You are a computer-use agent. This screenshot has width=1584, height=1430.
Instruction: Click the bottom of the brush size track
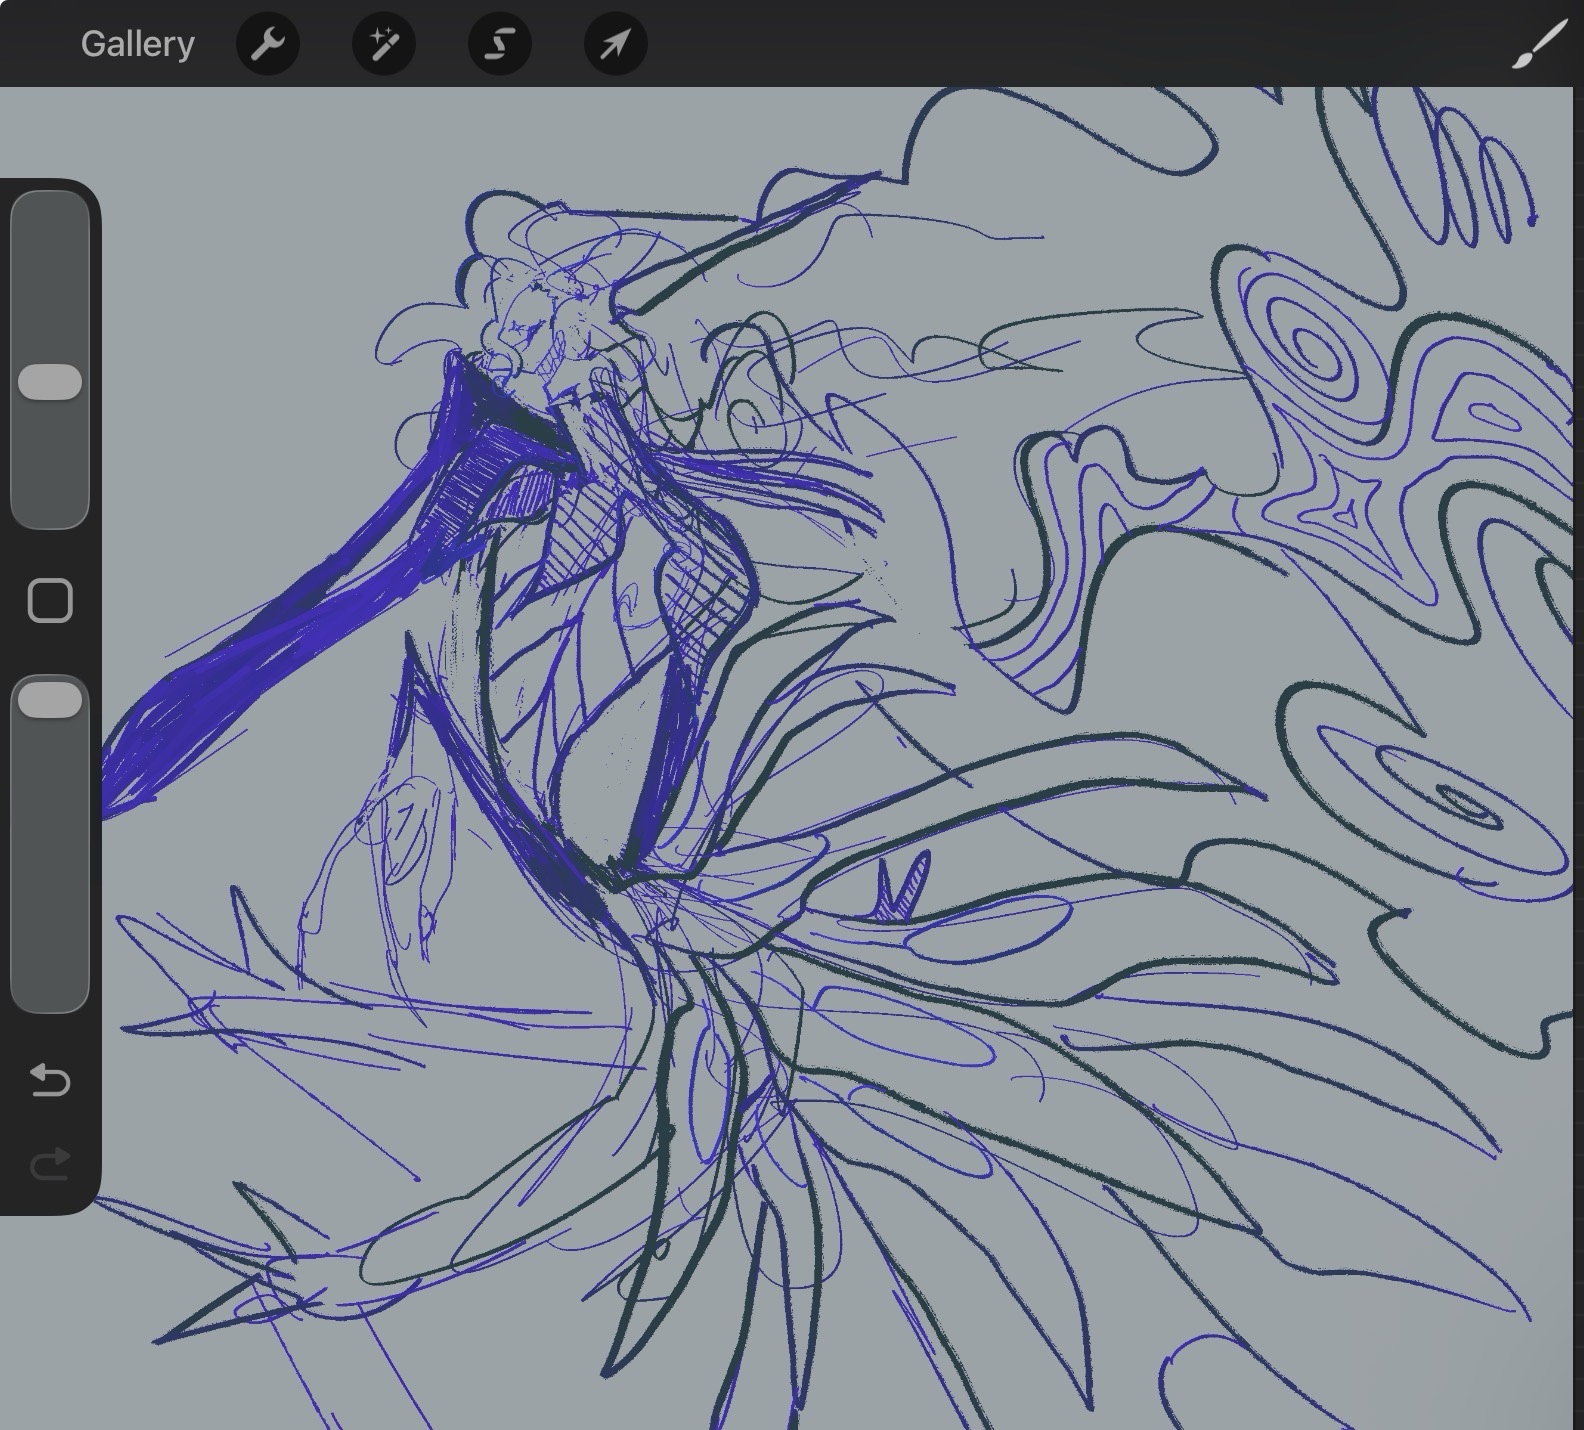coord(50,505)
